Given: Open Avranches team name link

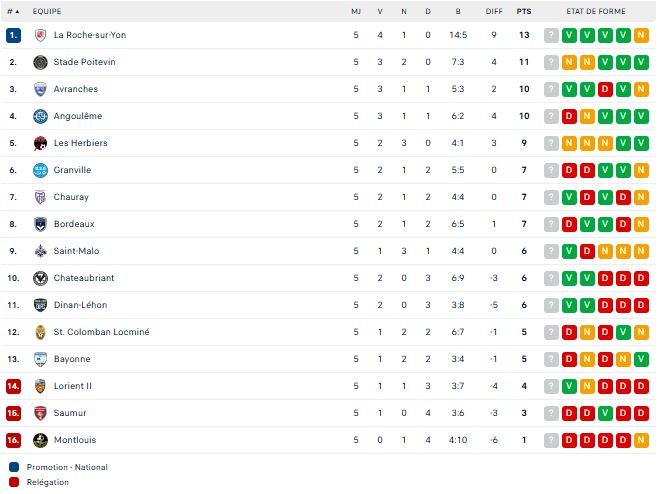Looking at the screenshot, I should point(75,89).
